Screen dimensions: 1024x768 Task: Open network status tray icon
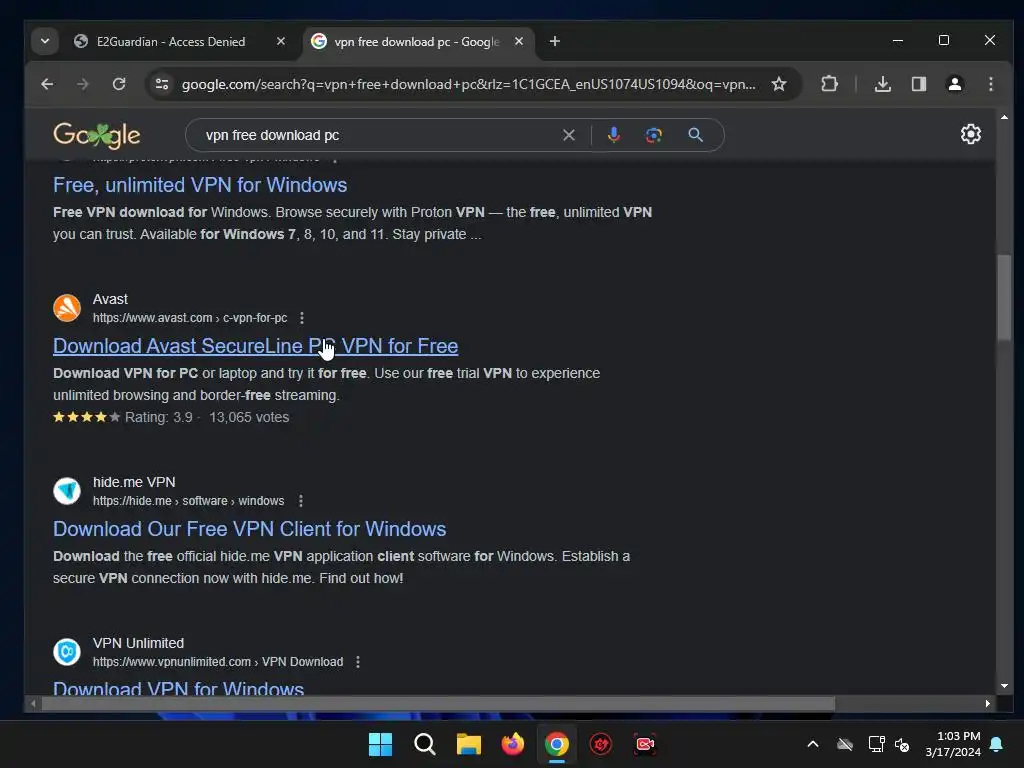(x=876, y=744)
